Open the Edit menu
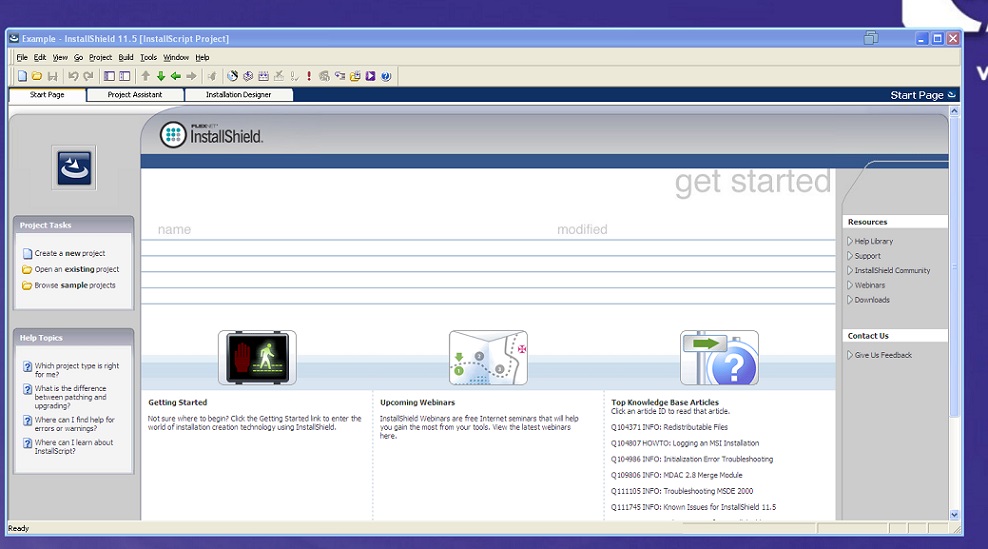This screenshot has width=988, height=549. click(x=40, y=57)
